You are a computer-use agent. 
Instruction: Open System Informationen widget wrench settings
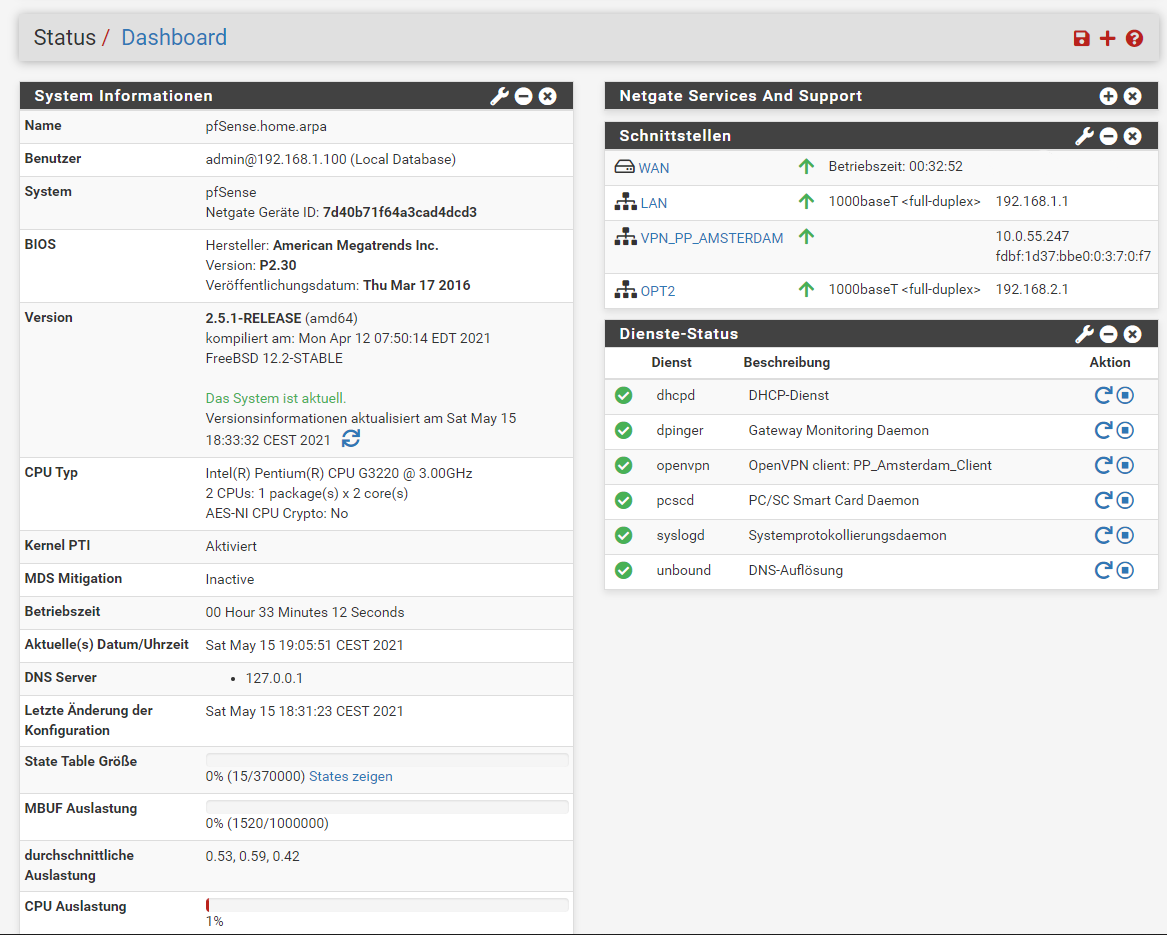(x=499, y=96)
